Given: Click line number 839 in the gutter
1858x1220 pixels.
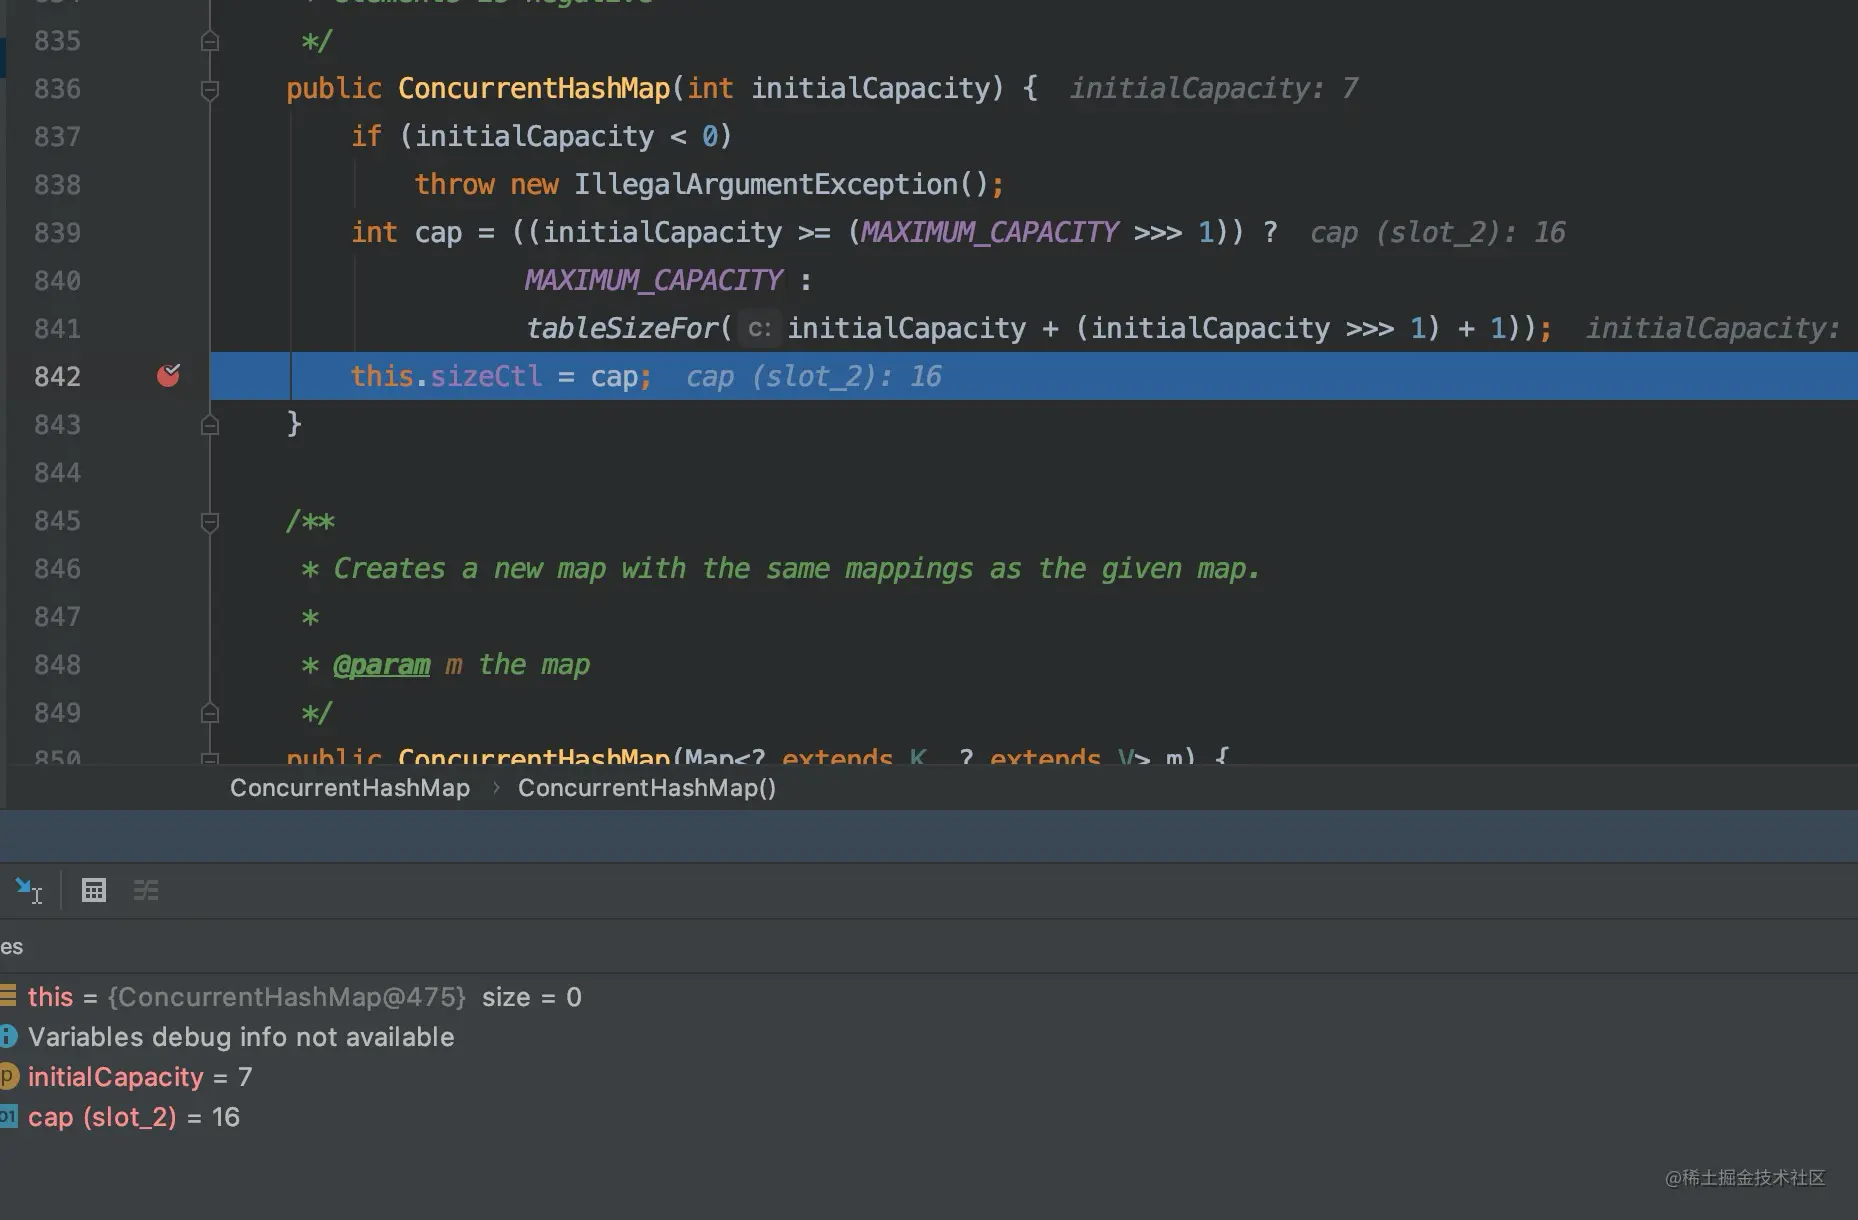Looking at the screenshot, I should tap(57, 232).
